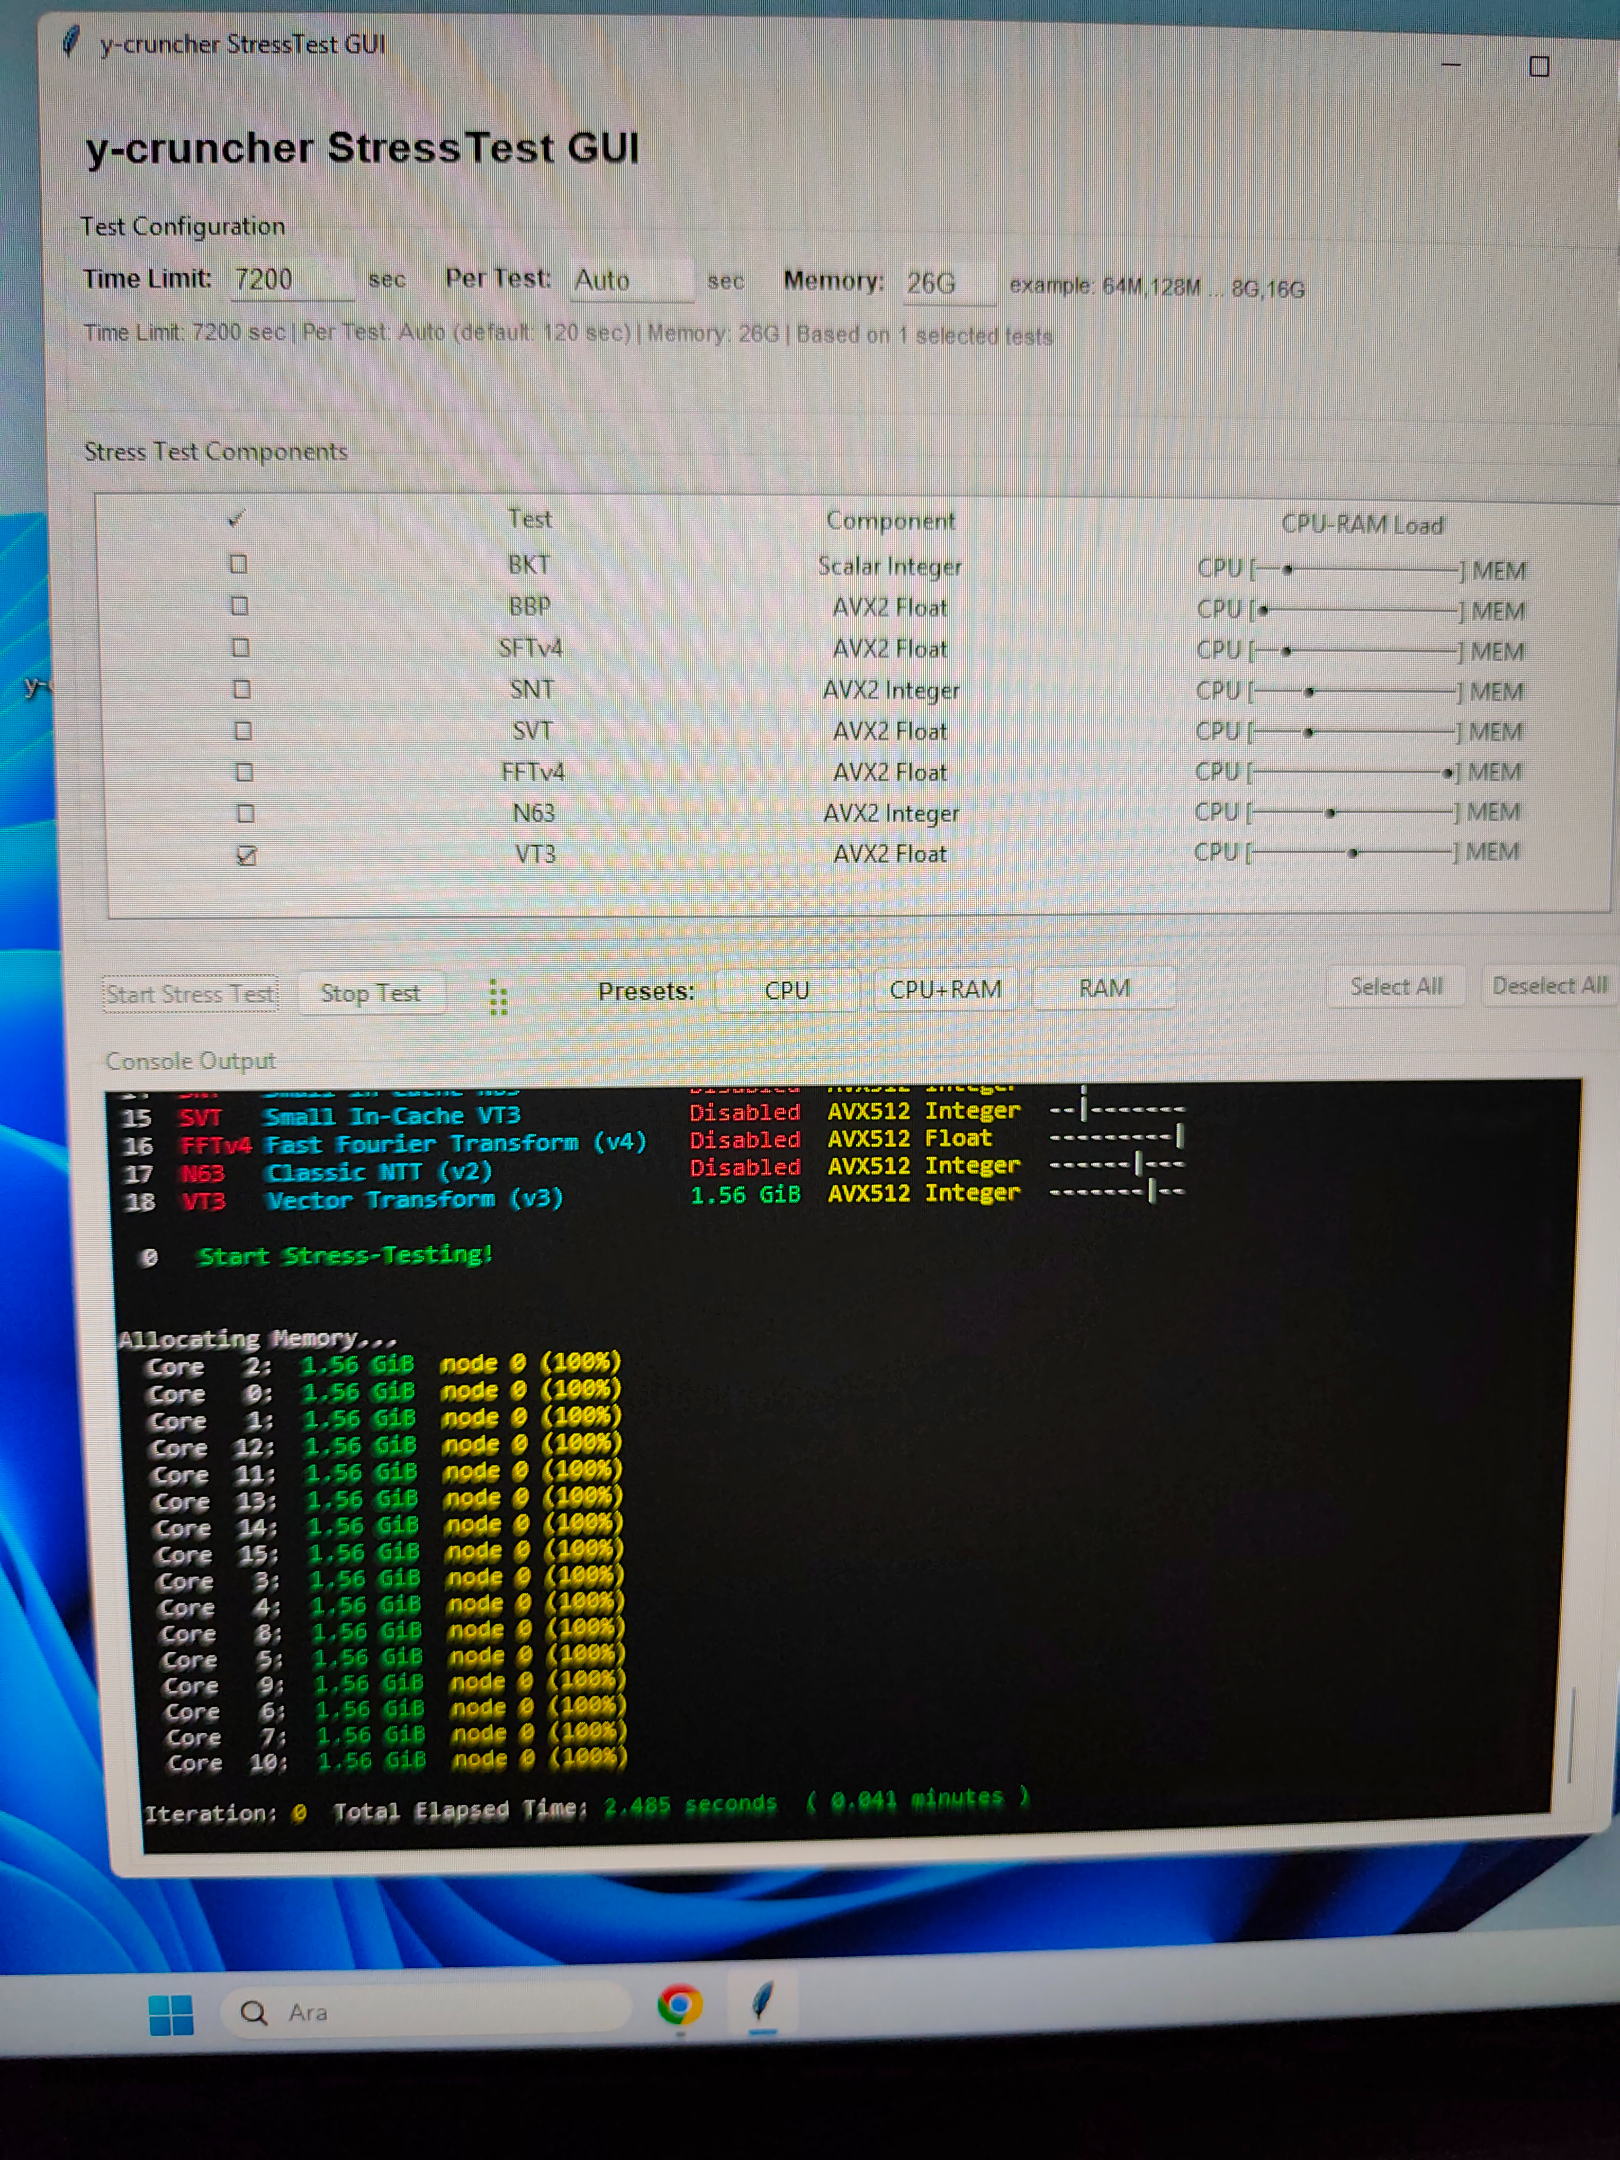Click the FFTv4 test name cell
The width and height of the screenshot is (1620, 2160).
click(x=532, y=772)
